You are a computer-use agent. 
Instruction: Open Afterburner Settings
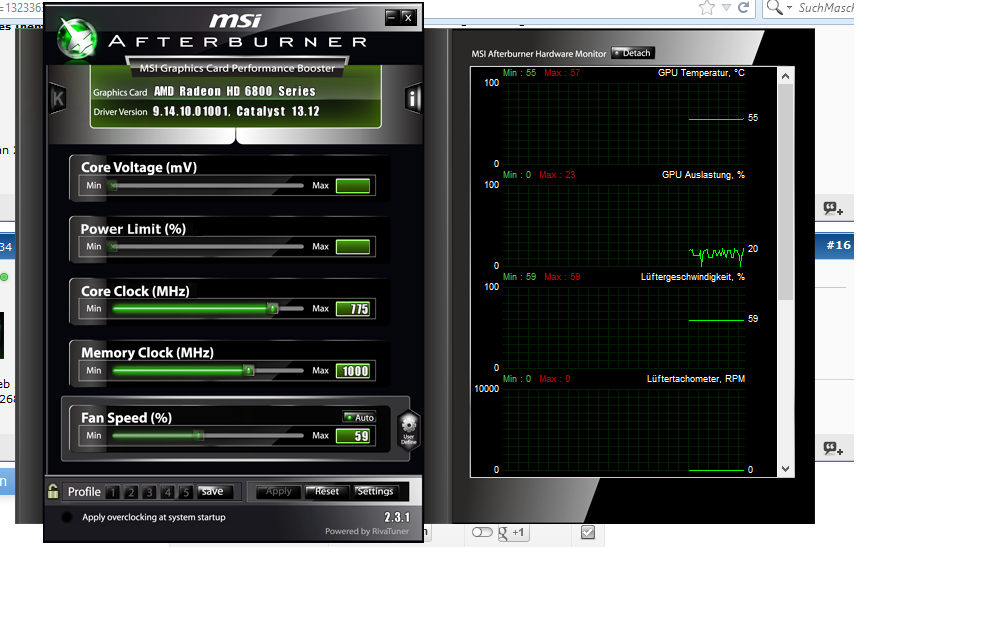375,492
